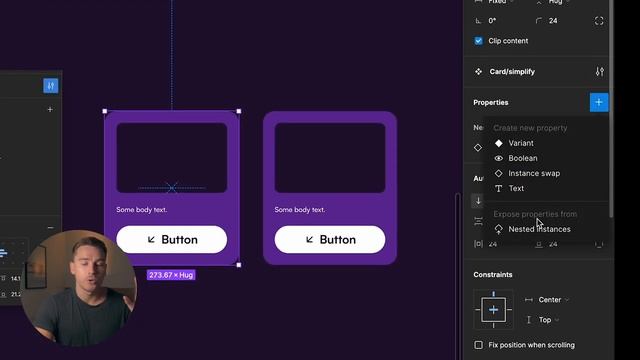Select the image placeholder in the left card
Viewport: 640px width, 360px height.
171,158
